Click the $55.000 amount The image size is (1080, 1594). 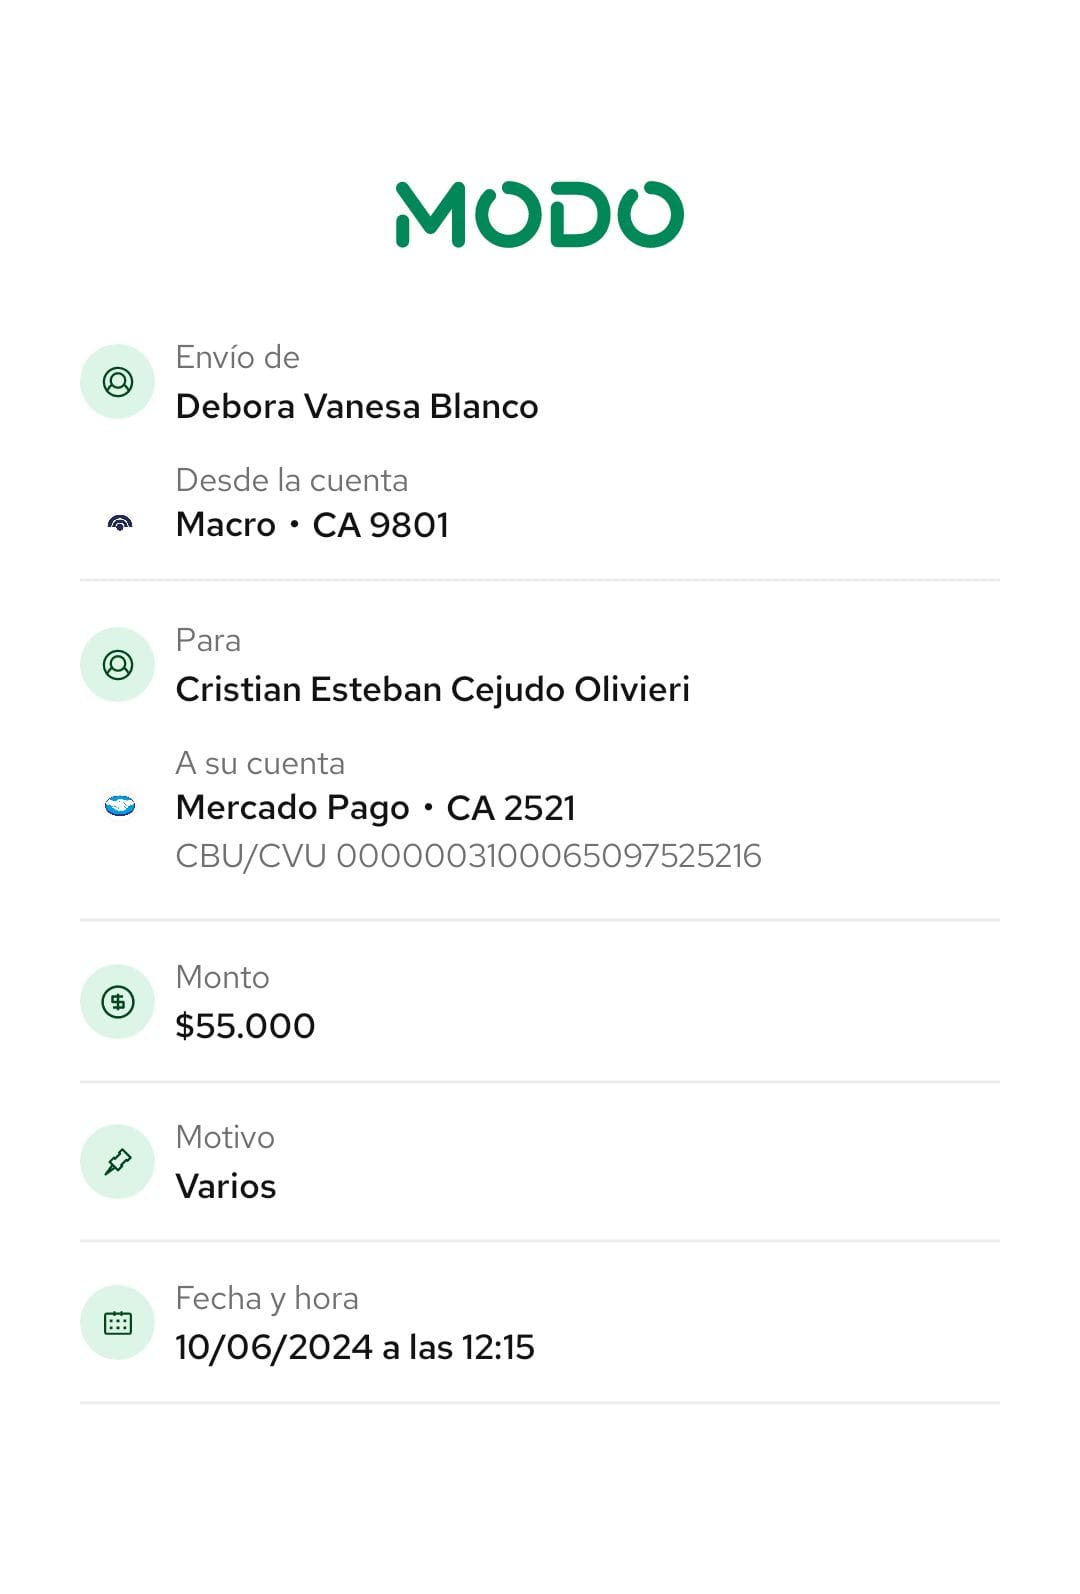pos(245,1026)
